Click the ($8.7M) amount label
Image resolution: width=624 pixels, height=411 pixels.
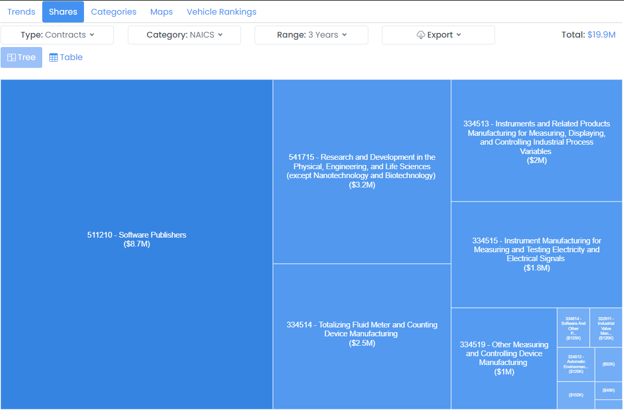(136, 244)
